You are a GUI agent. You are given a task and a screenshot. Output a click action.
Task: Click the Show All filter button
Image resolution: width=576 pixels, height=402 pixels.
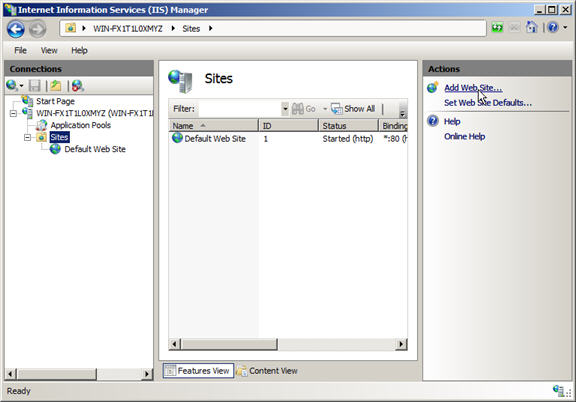(x=353, y=109)
